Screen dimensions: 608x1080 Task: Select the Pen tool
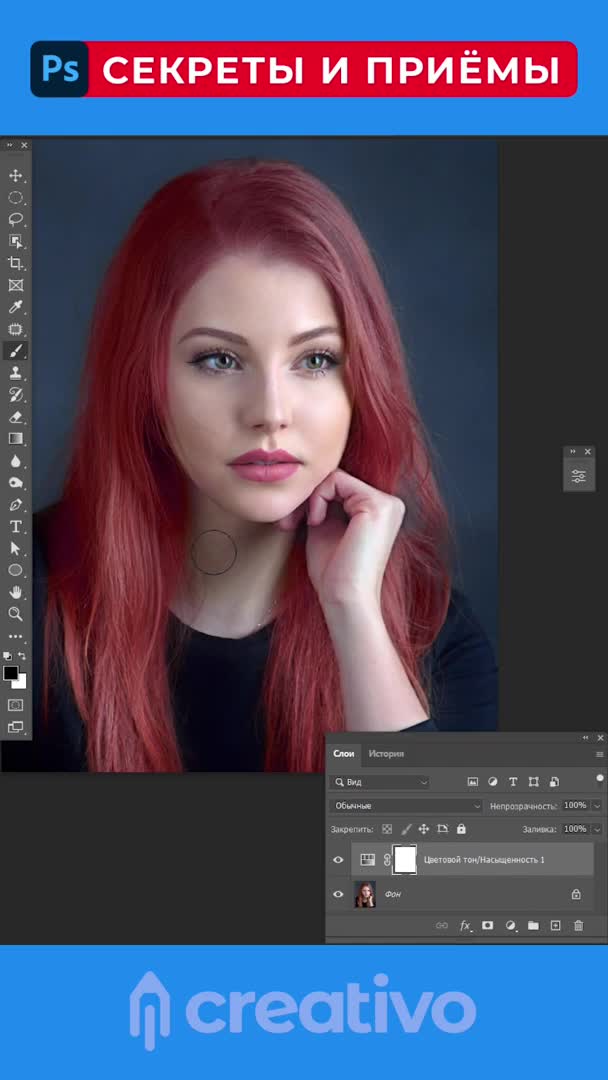pyautogui.click(x=16, y=505)
